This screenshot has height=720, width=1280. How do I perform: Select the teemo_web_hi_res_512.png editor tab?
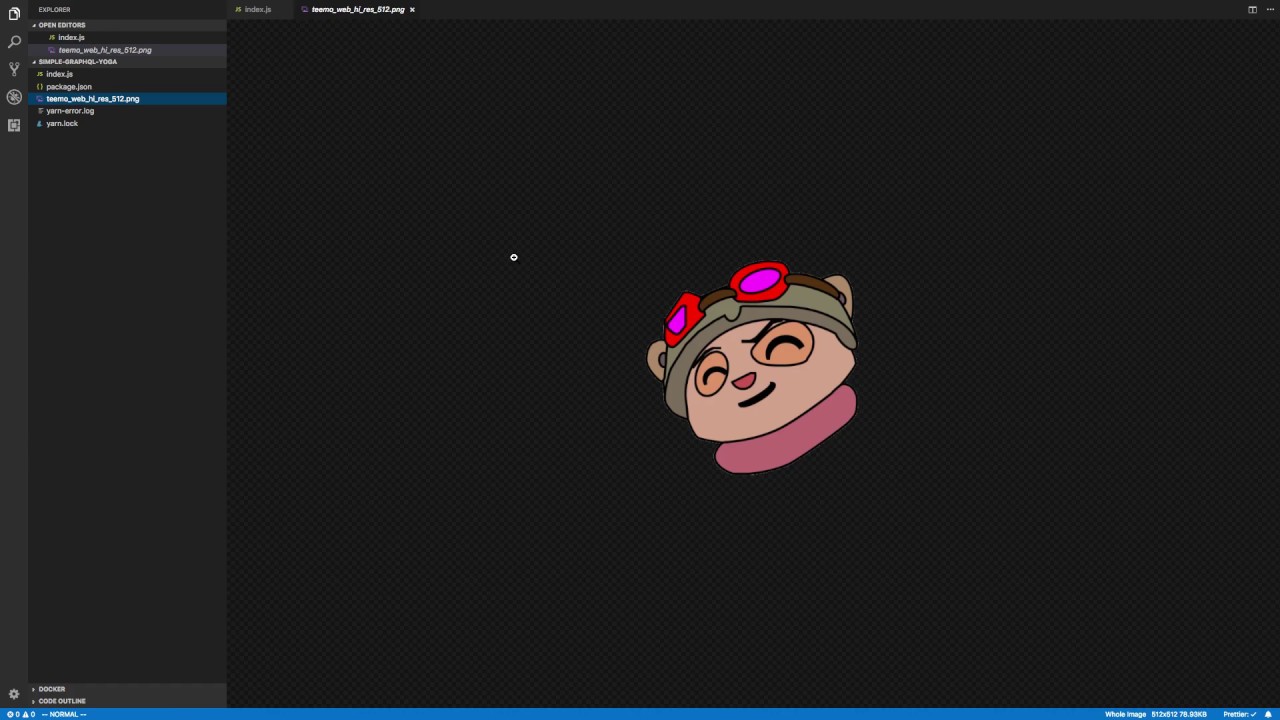[x=357, y=9]
